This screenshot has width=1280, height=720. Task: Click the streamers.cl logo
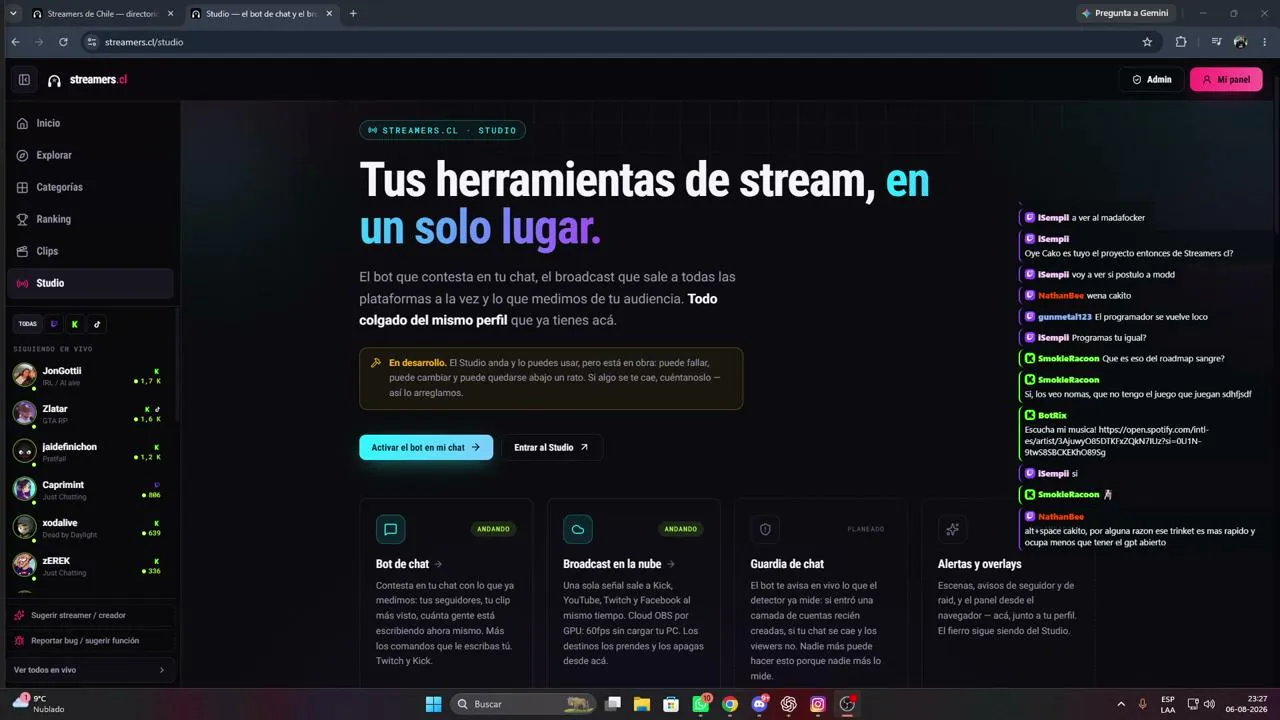coord(87,80)
